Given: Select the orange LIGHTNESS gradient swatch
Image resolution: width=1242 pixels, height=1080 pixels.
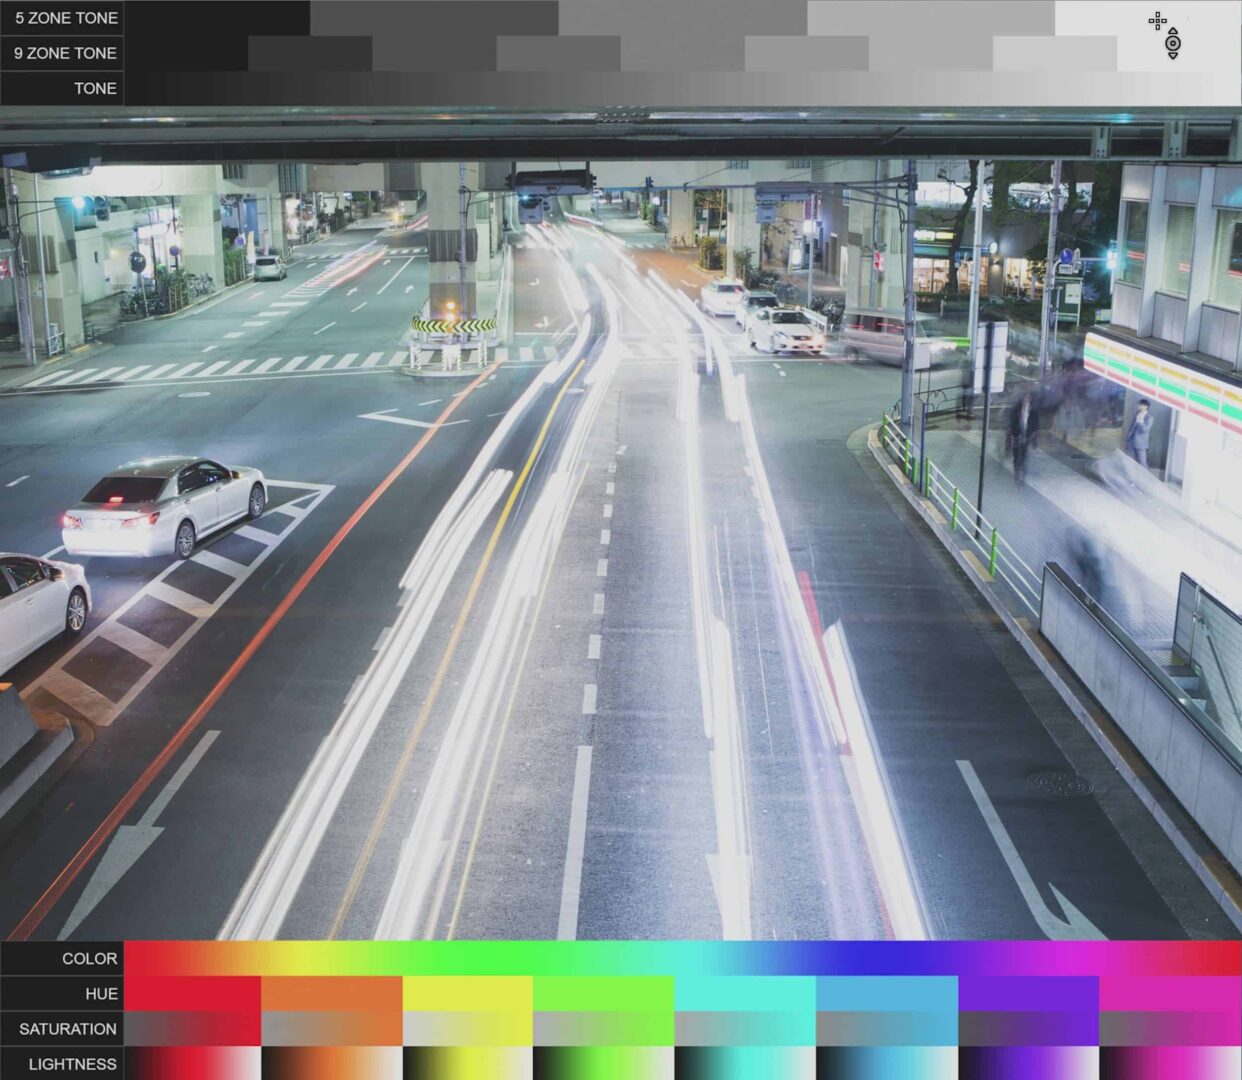Looking at the screenshot, I should click(x=332, y=1063).
